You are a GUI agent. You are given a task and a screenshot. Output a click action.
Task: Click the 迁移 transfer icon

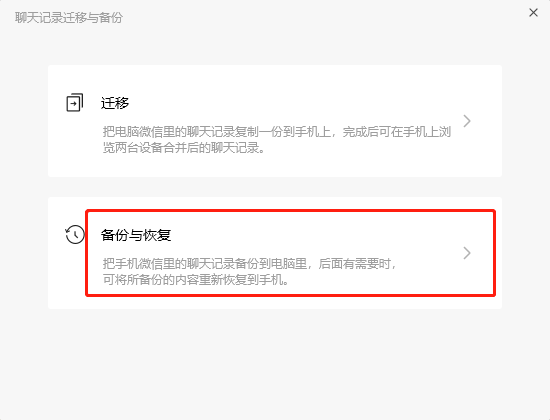click(74, 102)
